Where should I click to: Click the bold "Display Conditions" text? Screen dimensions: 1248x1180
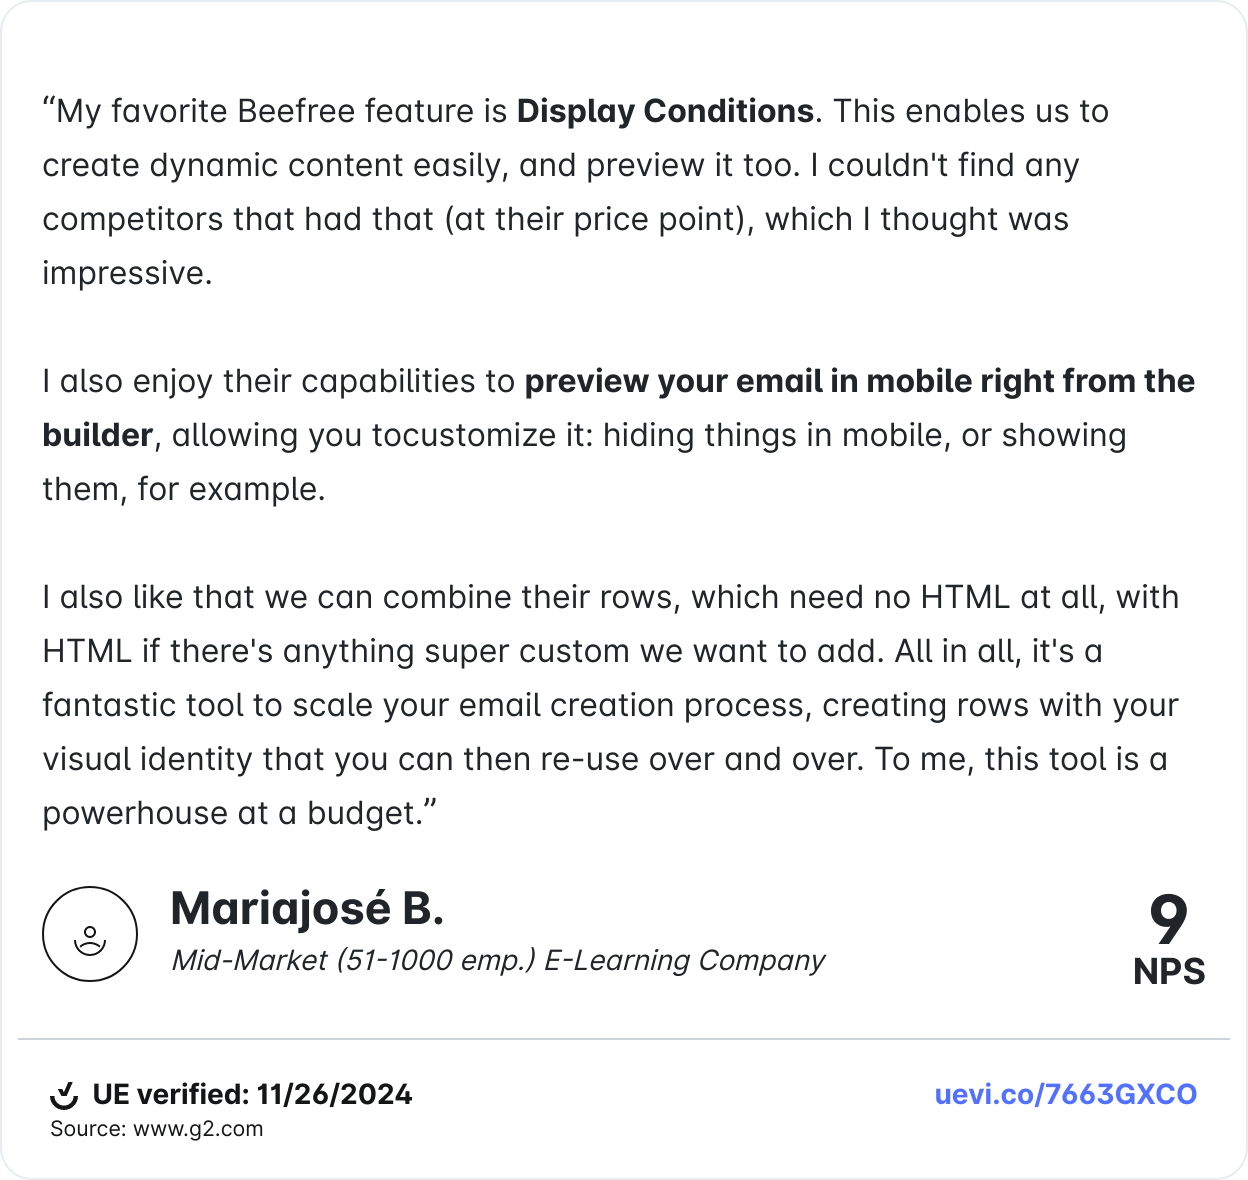665,111
